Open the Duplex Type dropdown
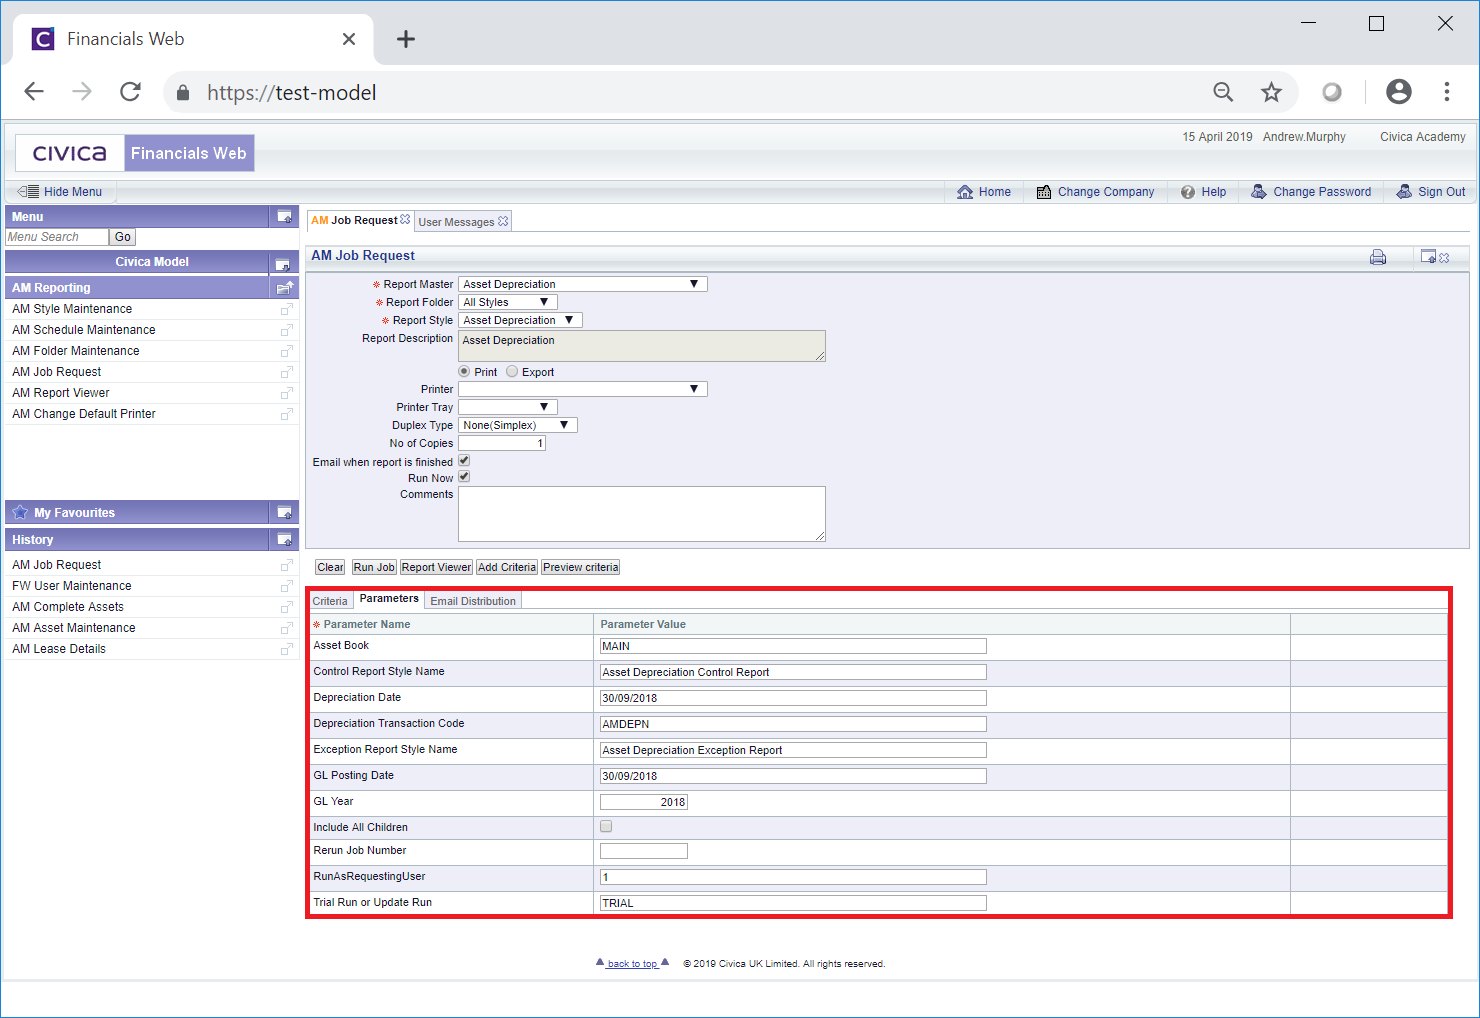 [x=518, y=425]
